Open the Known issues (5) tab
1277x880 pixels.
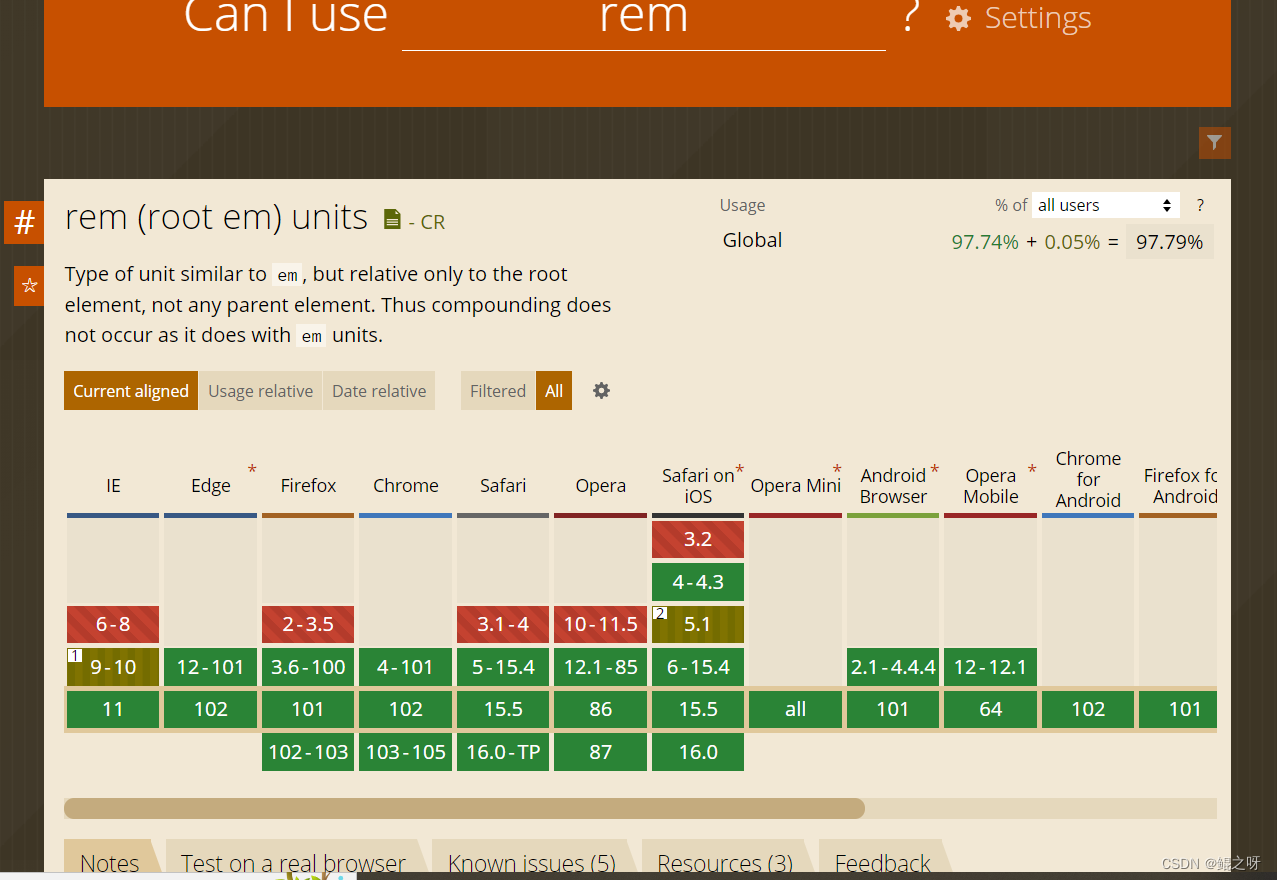click(532, 862)
